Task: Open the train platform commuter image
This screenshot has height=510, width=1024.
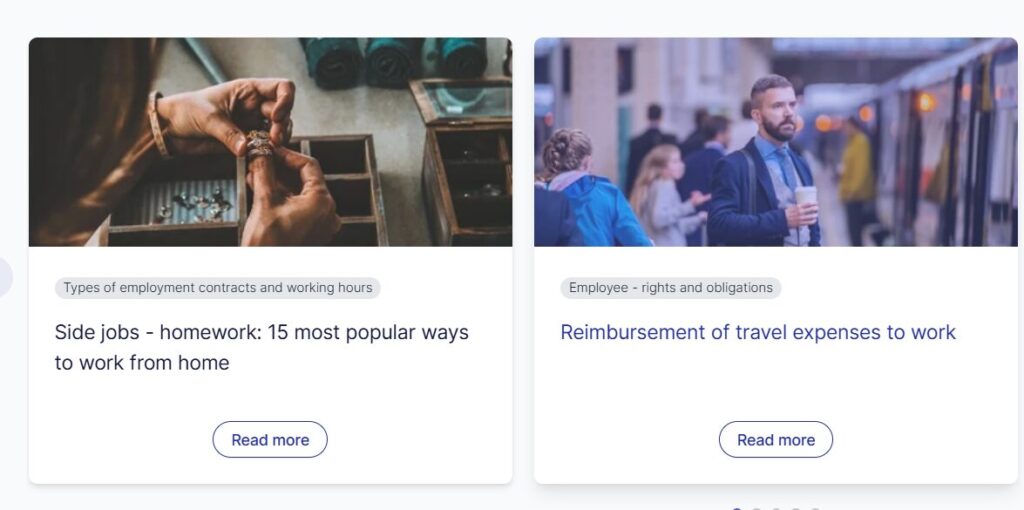Action: point(776,142)
